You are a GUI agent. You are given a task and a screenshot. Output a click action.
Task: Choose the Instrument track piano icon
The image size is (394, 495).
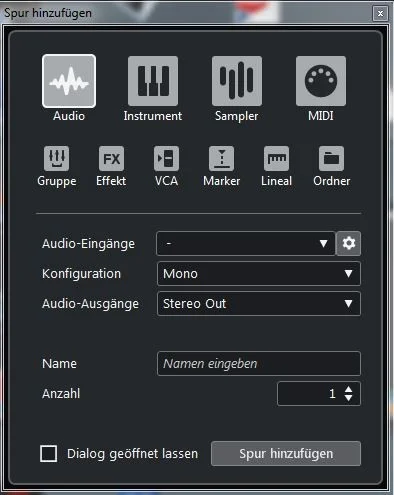[153, 81]
